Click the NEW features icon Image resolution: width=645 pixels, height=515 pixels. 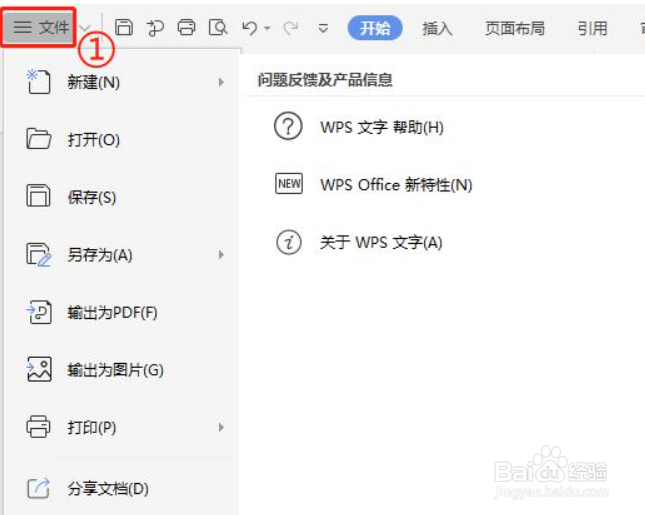[289, 183]
